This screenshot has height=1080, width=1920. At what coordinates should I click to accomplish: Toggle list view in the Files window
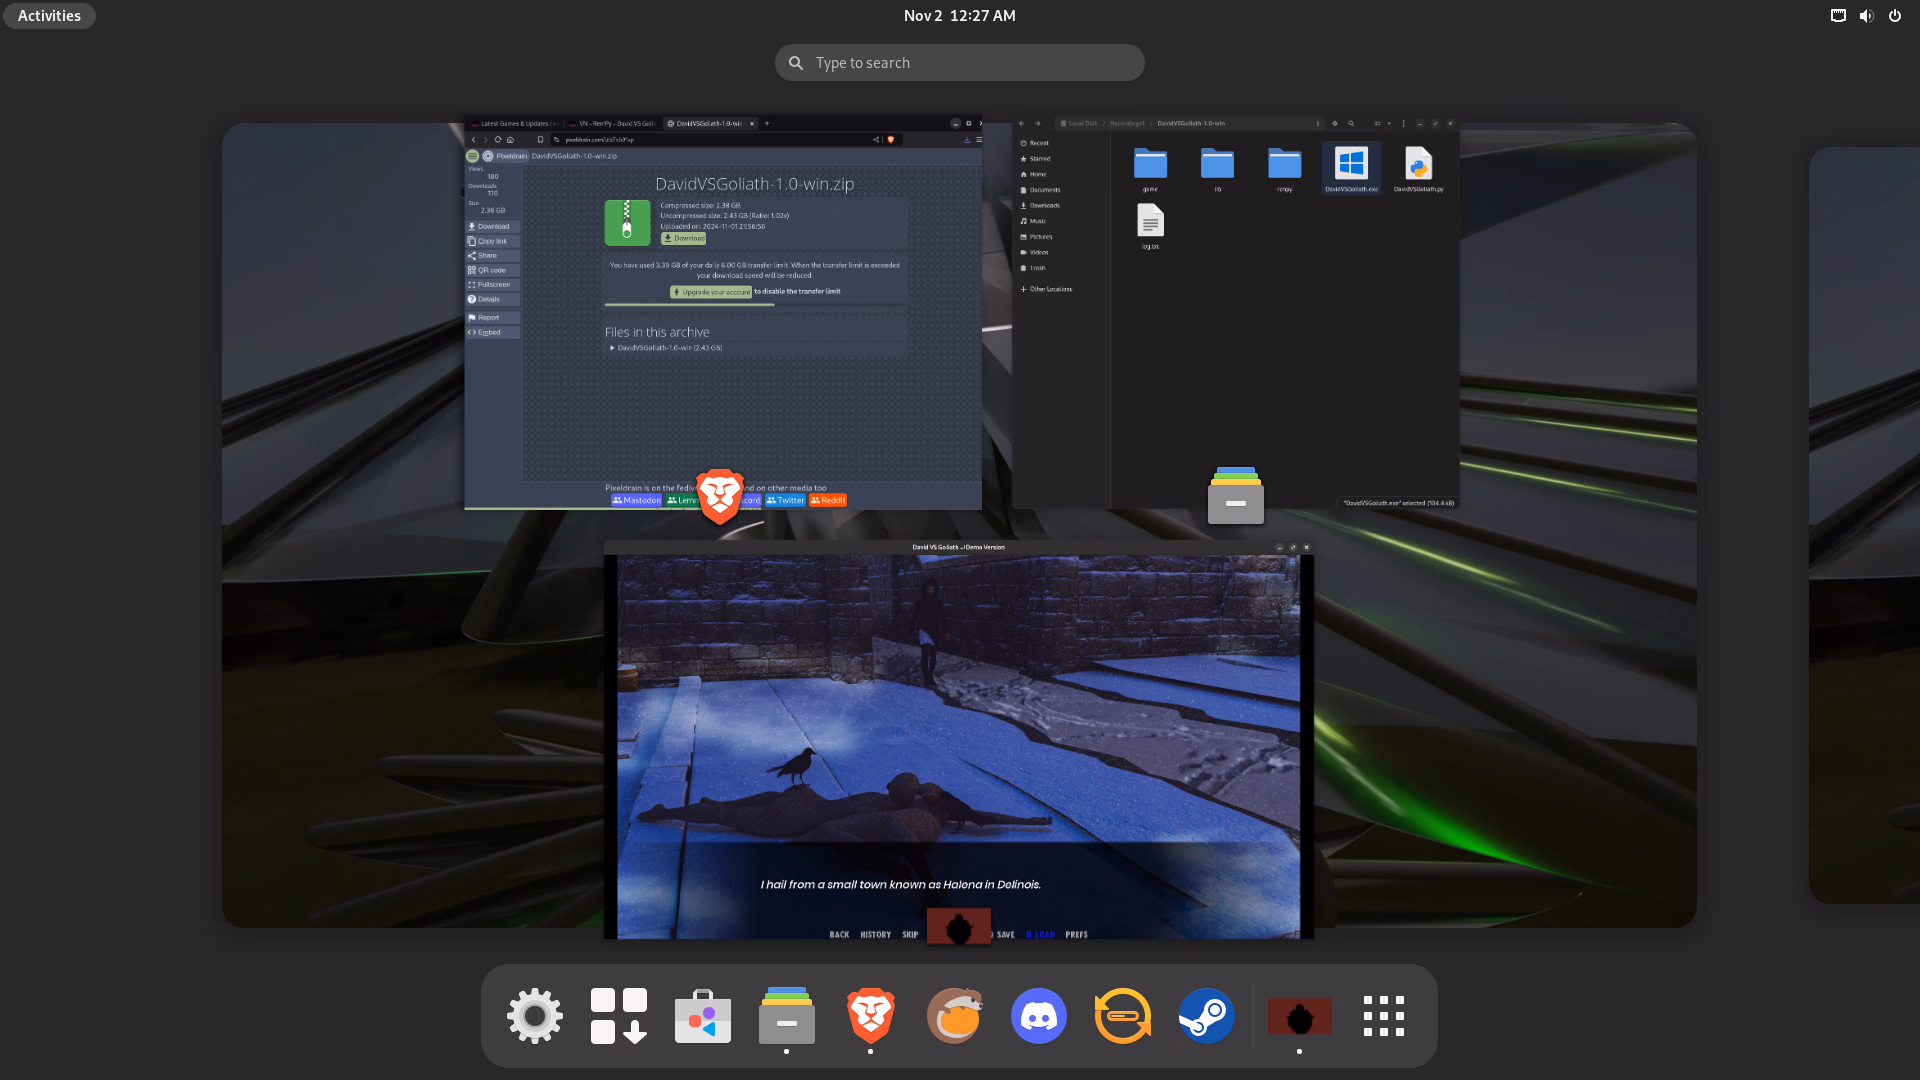pyautogui.click(x=1377, y=124)
